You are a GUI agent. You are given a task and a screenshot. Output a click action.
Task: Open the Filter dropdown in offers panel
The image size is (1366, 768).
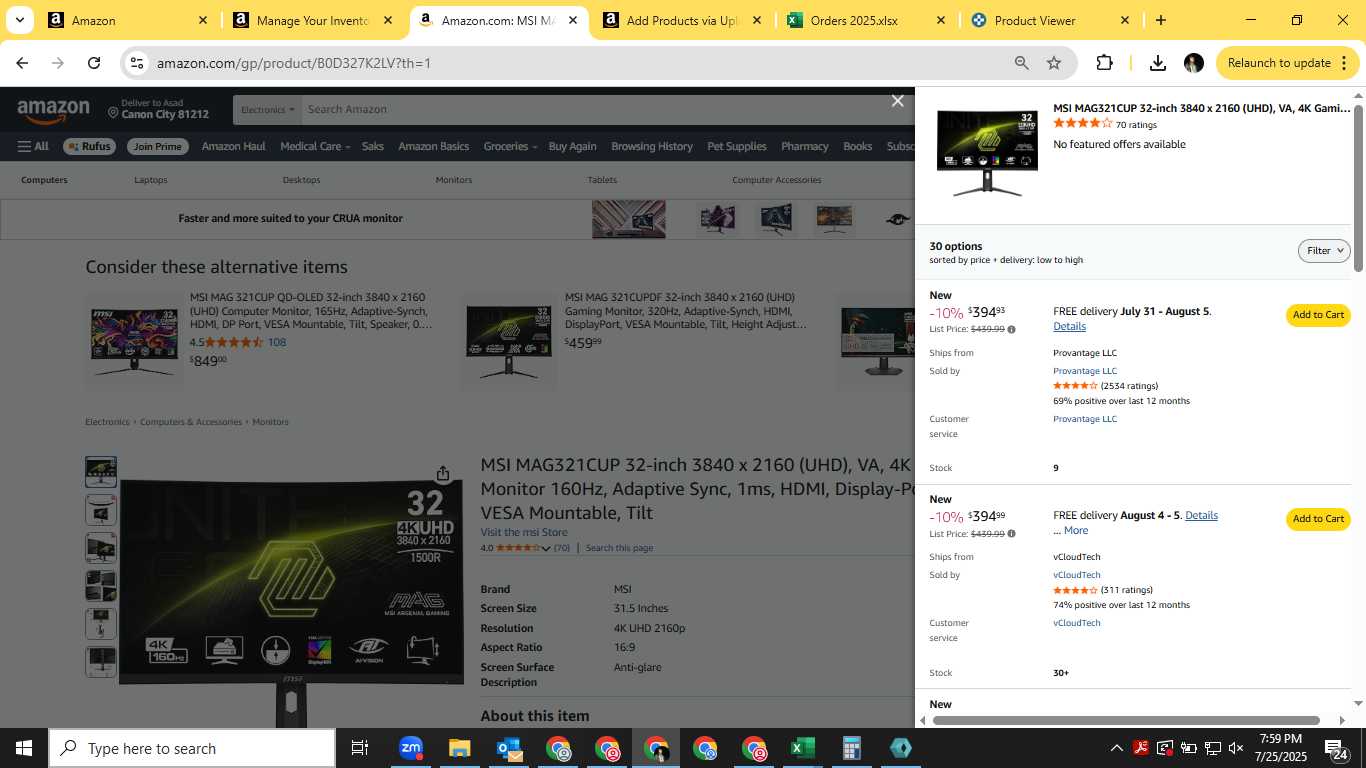point(1324,251)
